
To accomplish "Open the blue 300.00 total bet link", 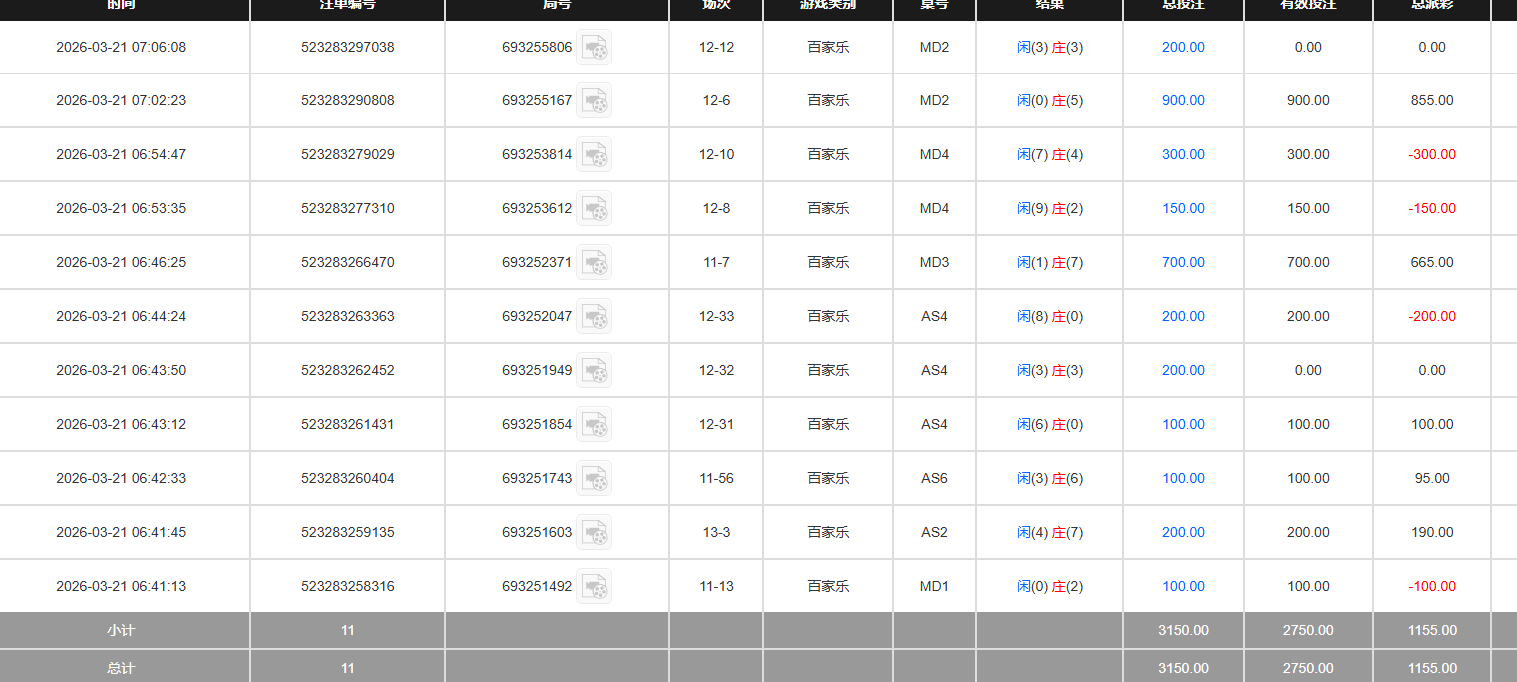I will point(1183,155).
